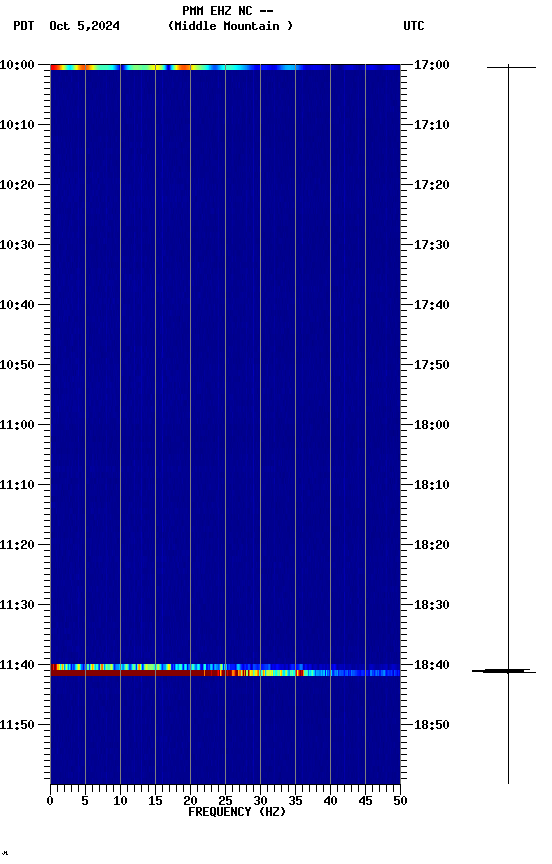This screenshot has height=864, width=552.
Task: Click the seismogram spike near 18:40
Action: pyautogui.click(x=504, y=671)
